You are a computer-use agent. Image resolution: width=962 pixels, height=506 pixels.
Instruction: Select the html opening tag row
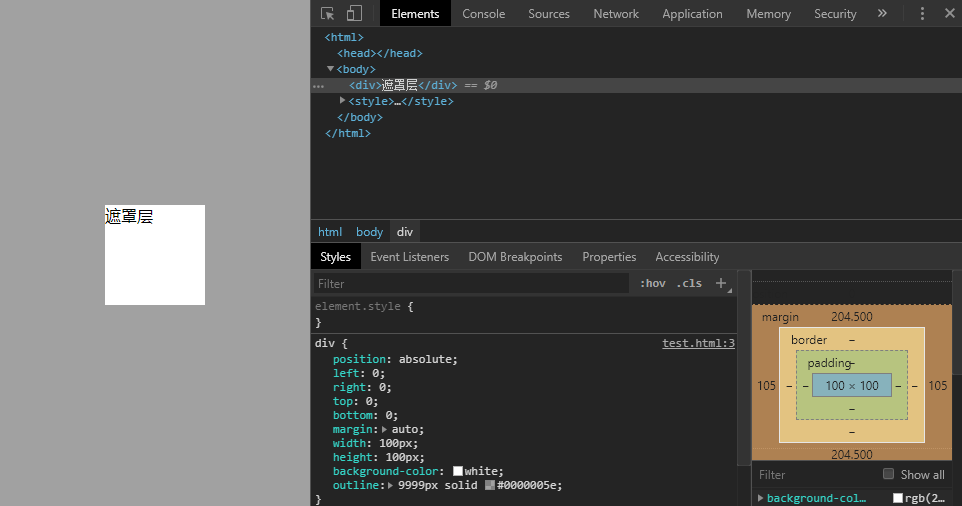pos(344,37)
